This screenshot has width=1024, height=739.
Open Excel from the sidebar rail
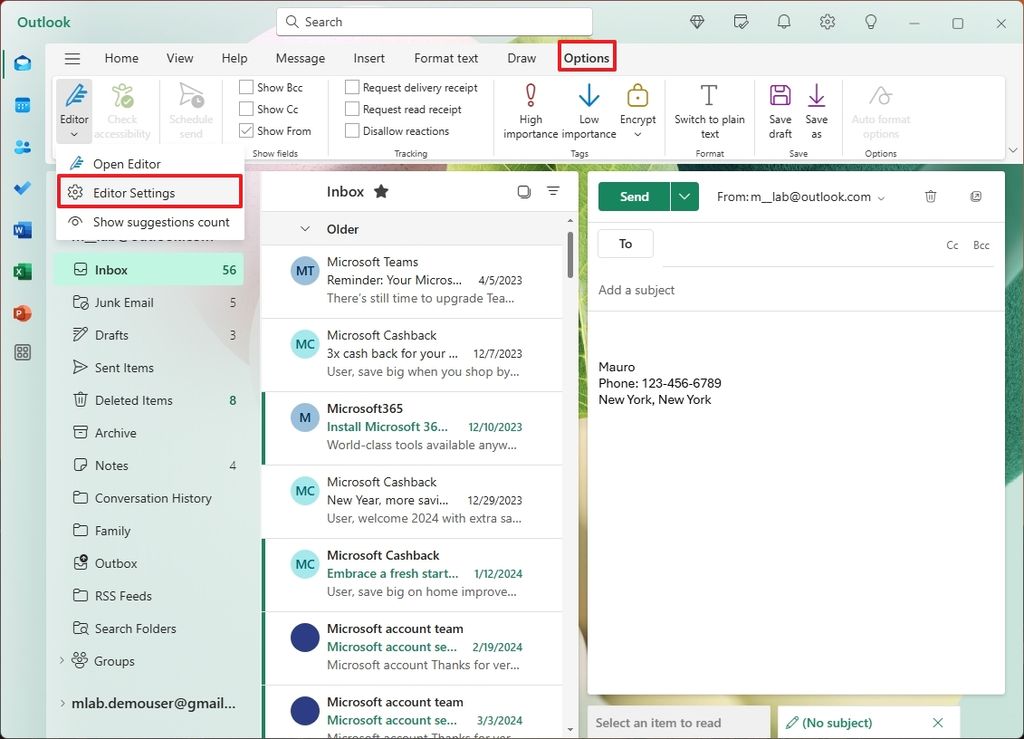click(22, 270)
